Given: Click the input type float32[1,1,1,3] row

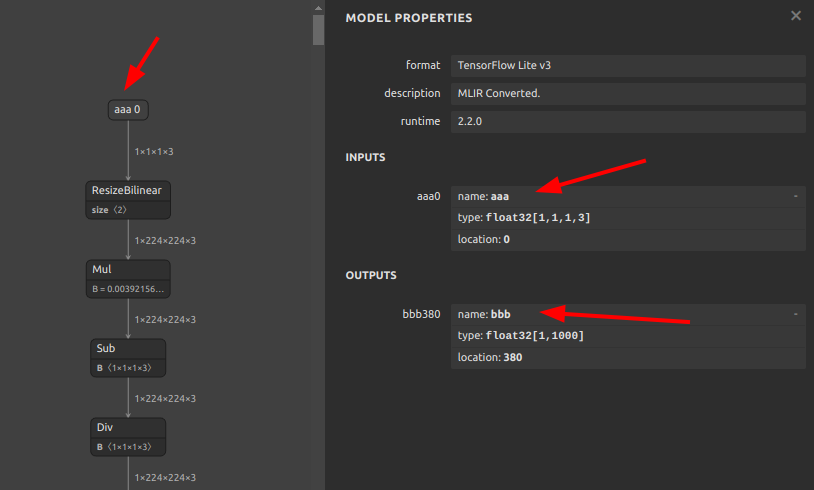Looking at the screenshot, I should (628, 218).
